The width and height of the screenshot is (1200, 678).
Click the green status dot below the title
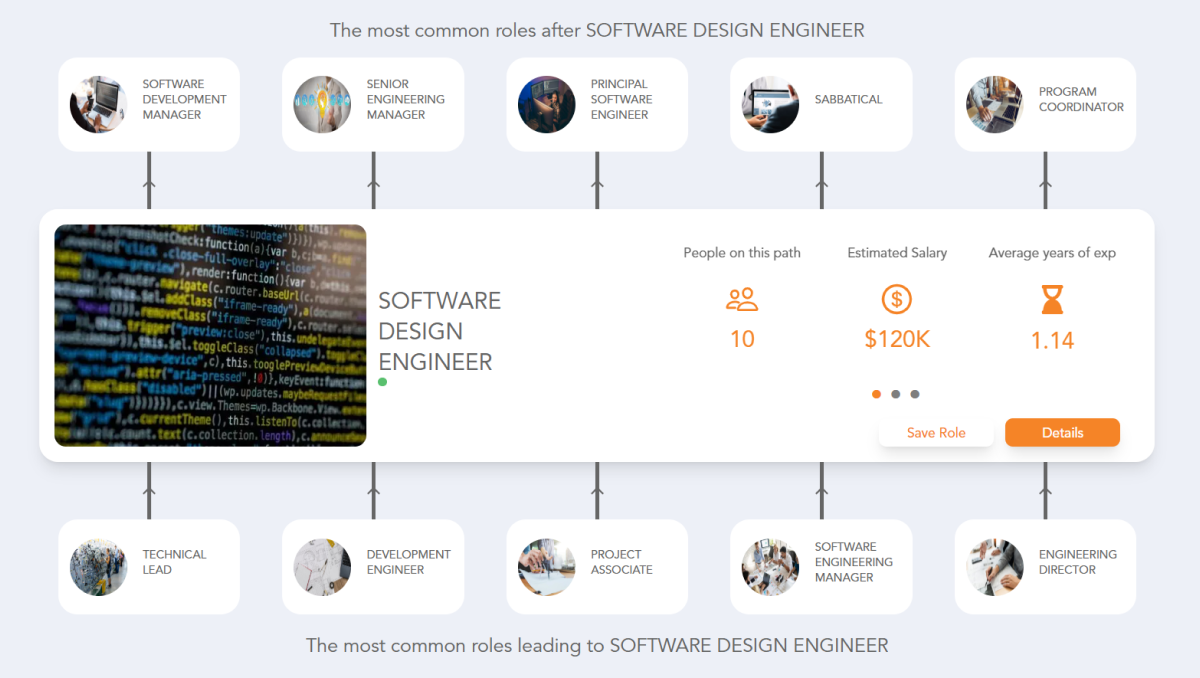pos(382,381)
